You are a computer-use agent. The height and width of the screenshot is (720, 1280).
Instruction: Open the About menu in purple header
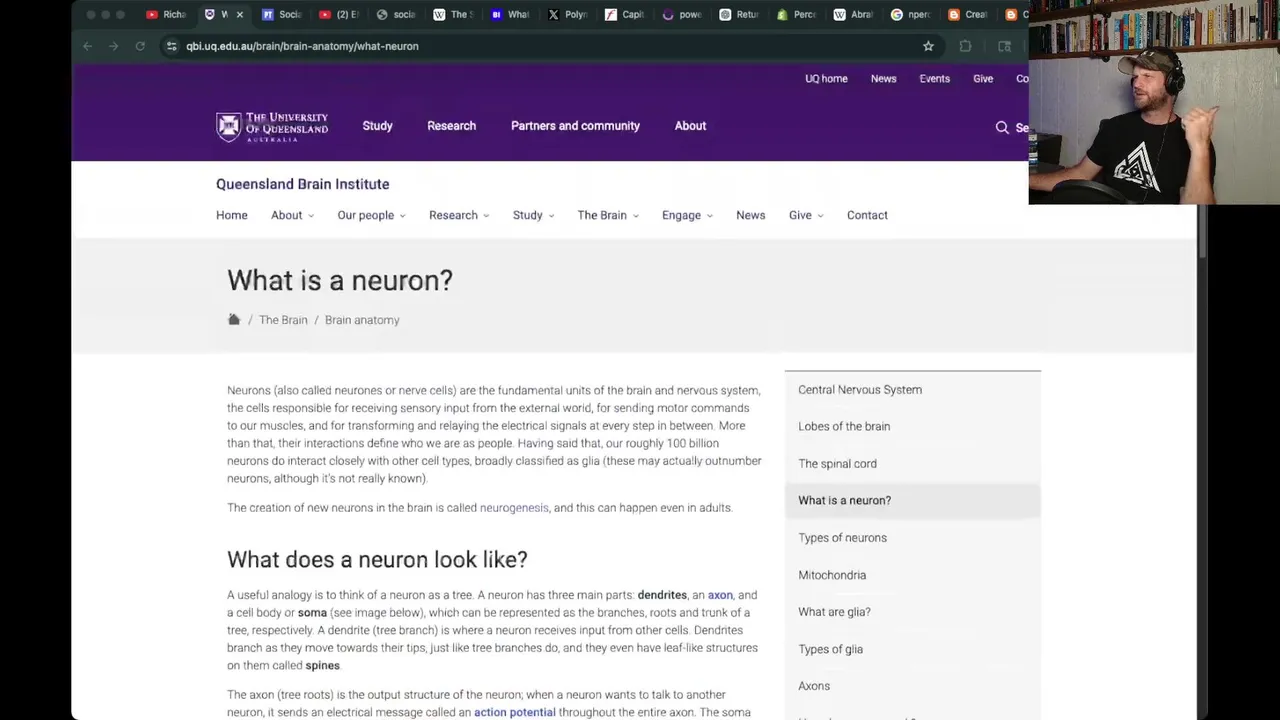[x=690, y=126]
